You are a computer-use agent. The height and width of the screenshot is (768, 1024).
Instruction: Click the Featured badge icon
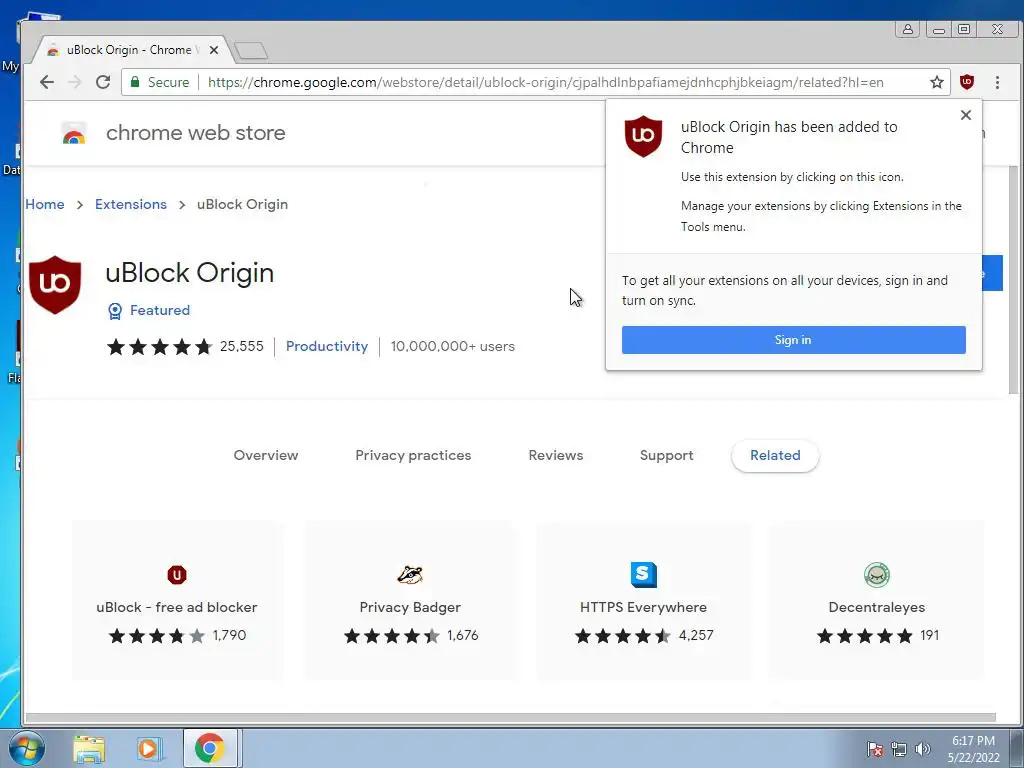pos(115,311)
